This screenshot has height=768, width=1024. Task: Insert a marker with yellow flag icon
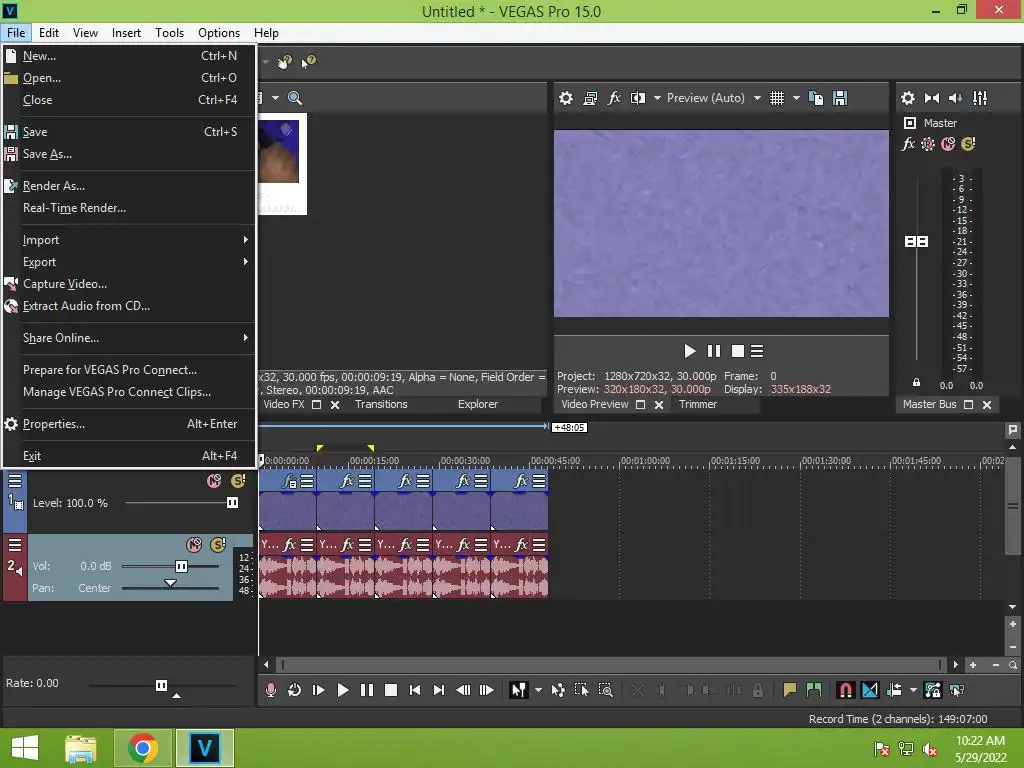click(790, 690)
